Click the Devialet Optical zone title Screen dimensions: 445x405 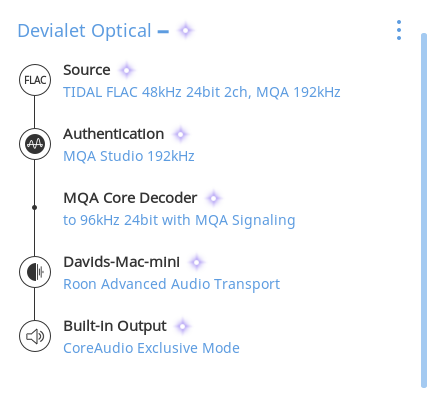84,31
